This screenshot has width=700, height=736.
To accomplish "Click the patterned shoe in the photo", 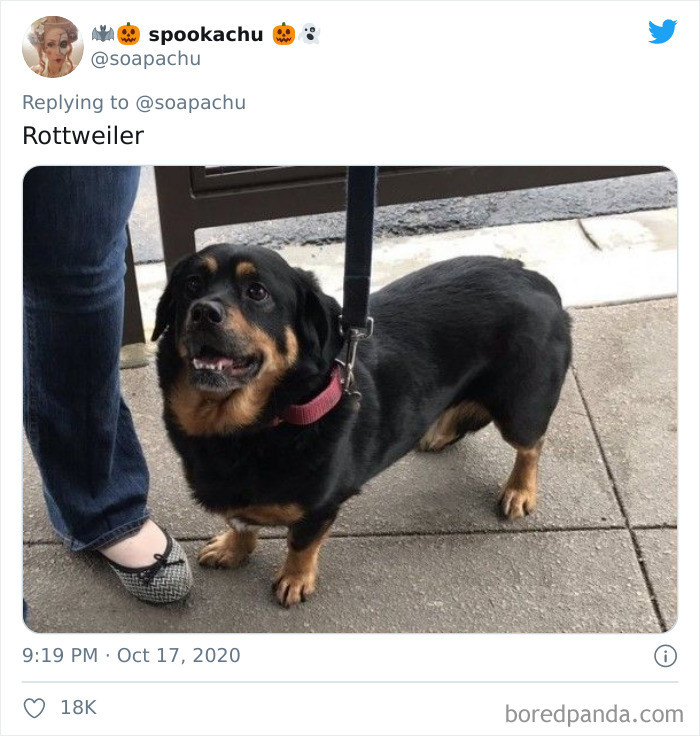I will coord(153,568).
